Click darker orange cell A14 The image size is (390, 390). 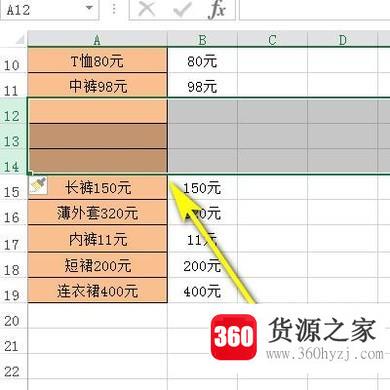click(x=97, y=162)
